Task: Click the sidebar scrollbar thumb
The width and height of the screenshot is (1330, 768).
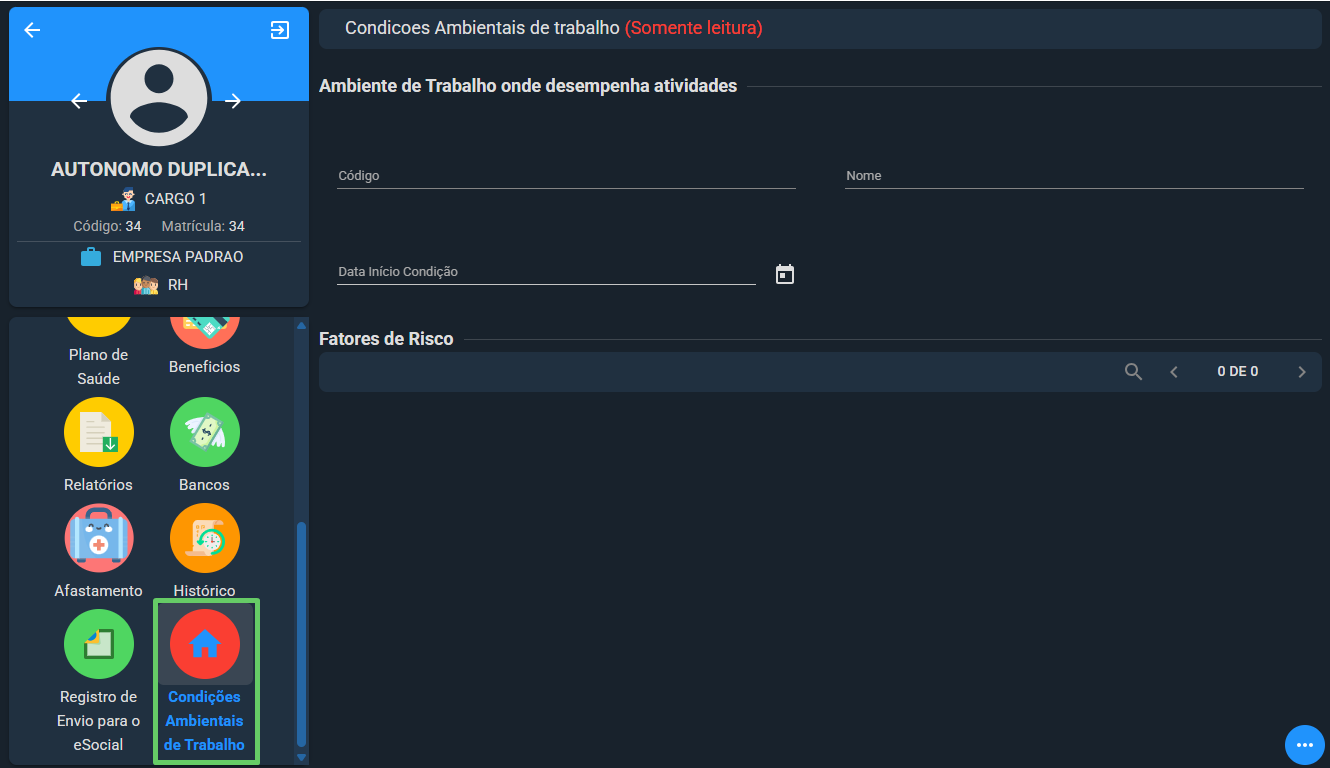Action: 302,634
